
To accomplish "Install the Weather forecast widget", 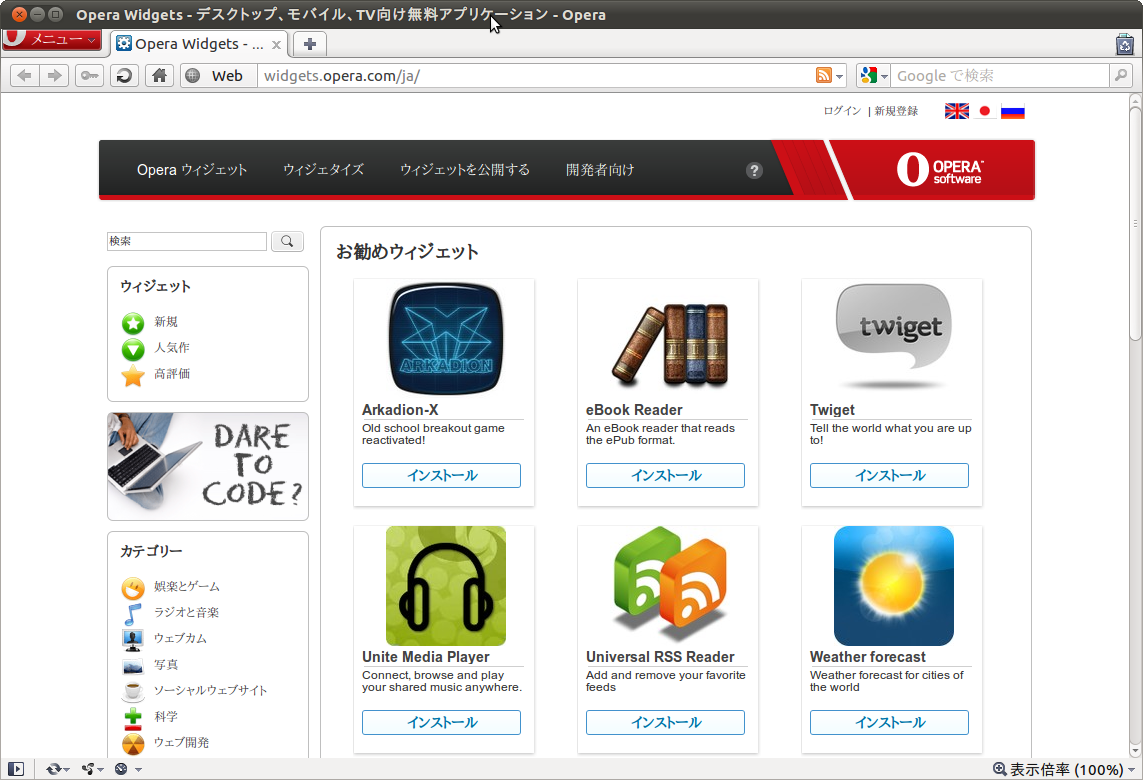I will click(889, 722).
